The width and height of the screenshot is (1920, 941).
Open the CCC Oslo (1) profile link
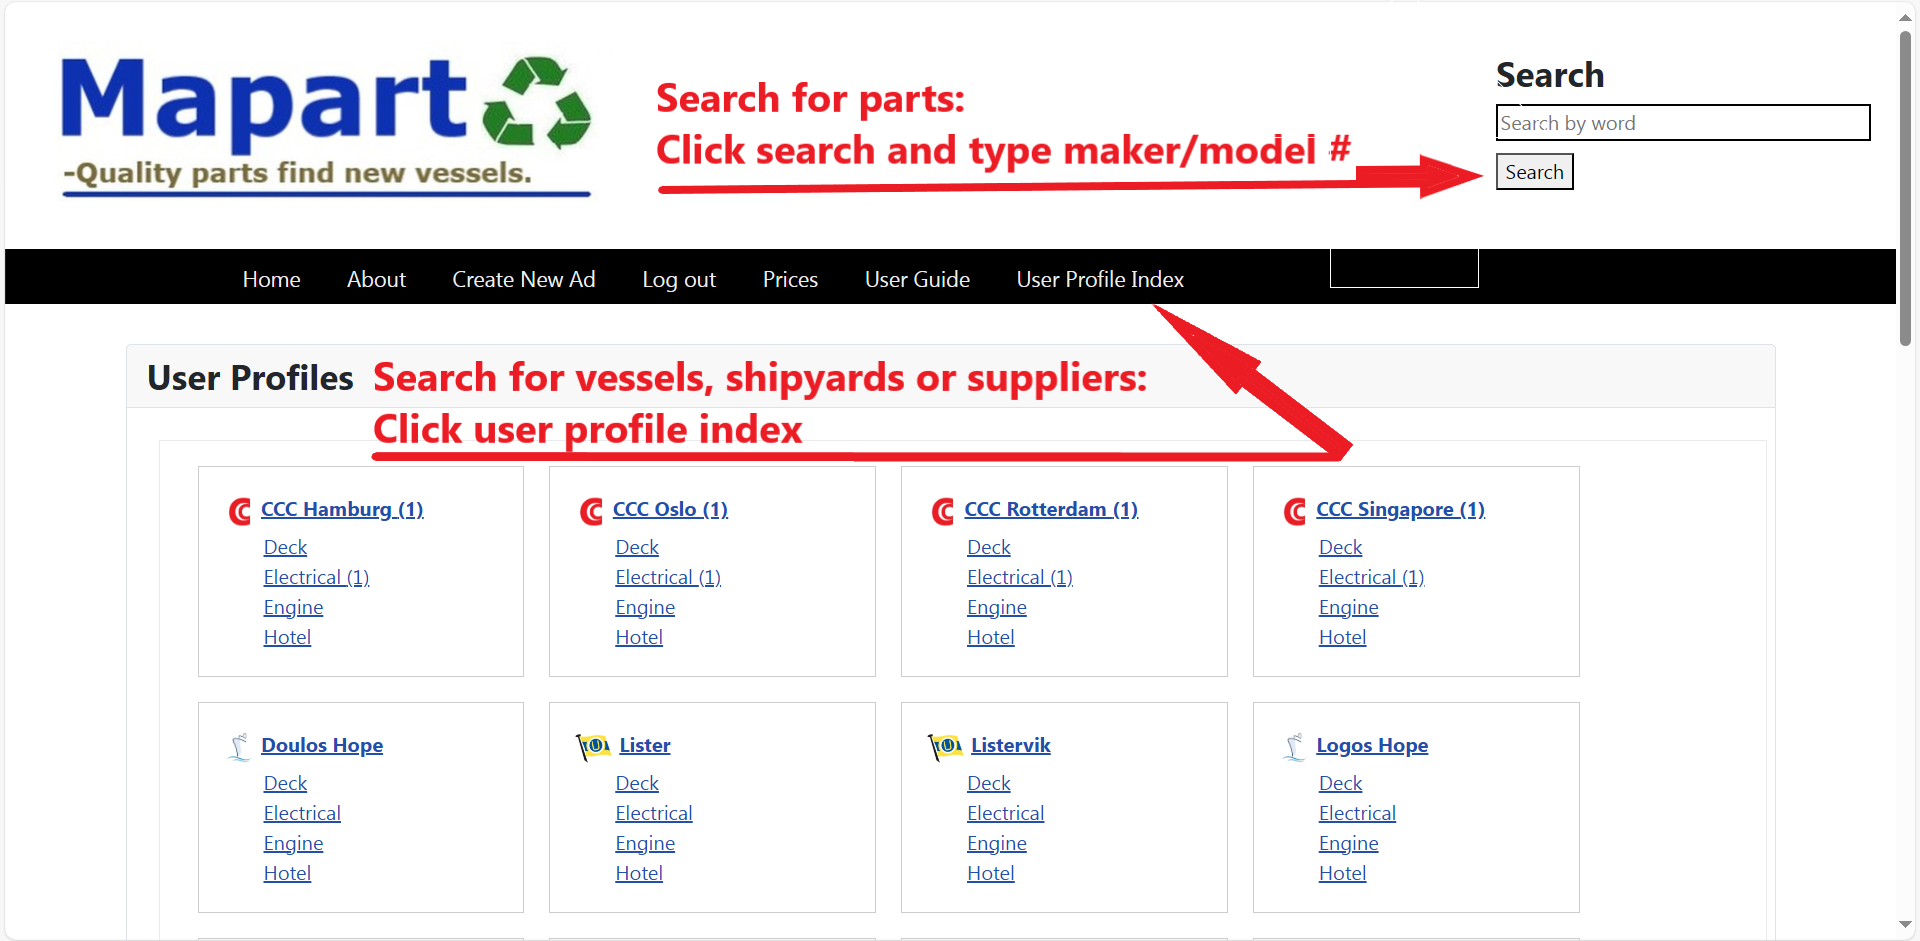pos(670,510)
